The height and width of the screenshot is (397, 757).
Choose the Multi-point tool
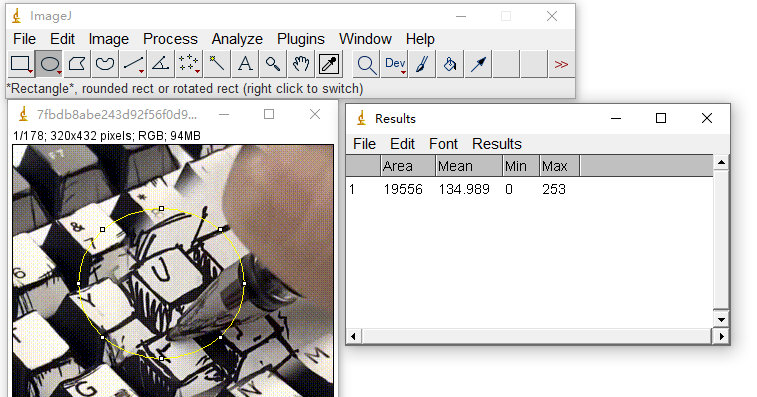[189, 64]
